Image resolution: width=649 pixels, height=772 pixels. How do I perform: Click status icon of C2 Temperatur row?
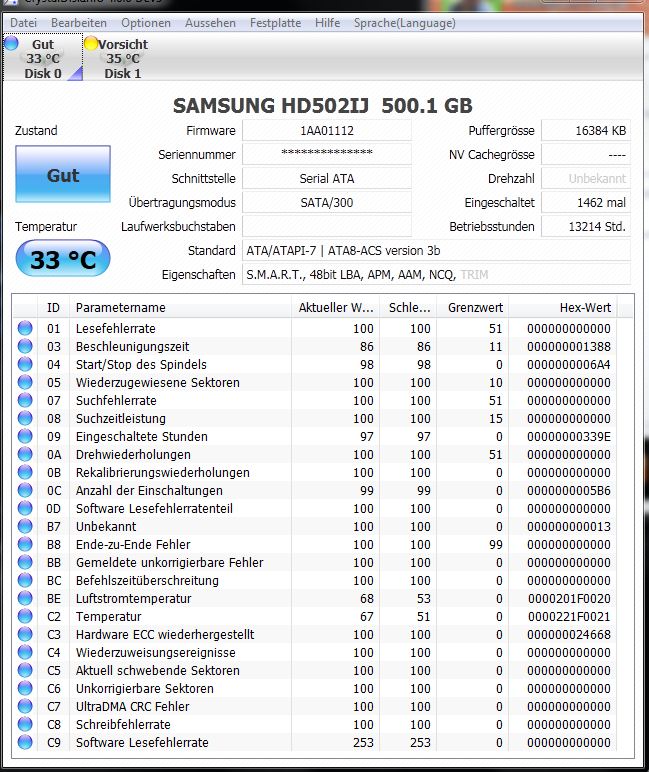point(25,616)
